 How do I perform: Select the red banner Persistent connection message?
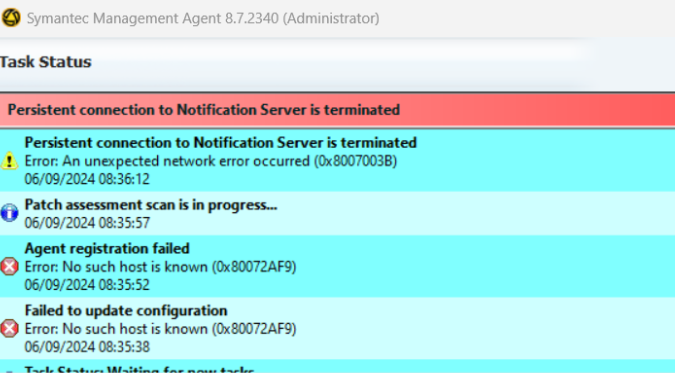pyautogui.click(x=338, y=110)
